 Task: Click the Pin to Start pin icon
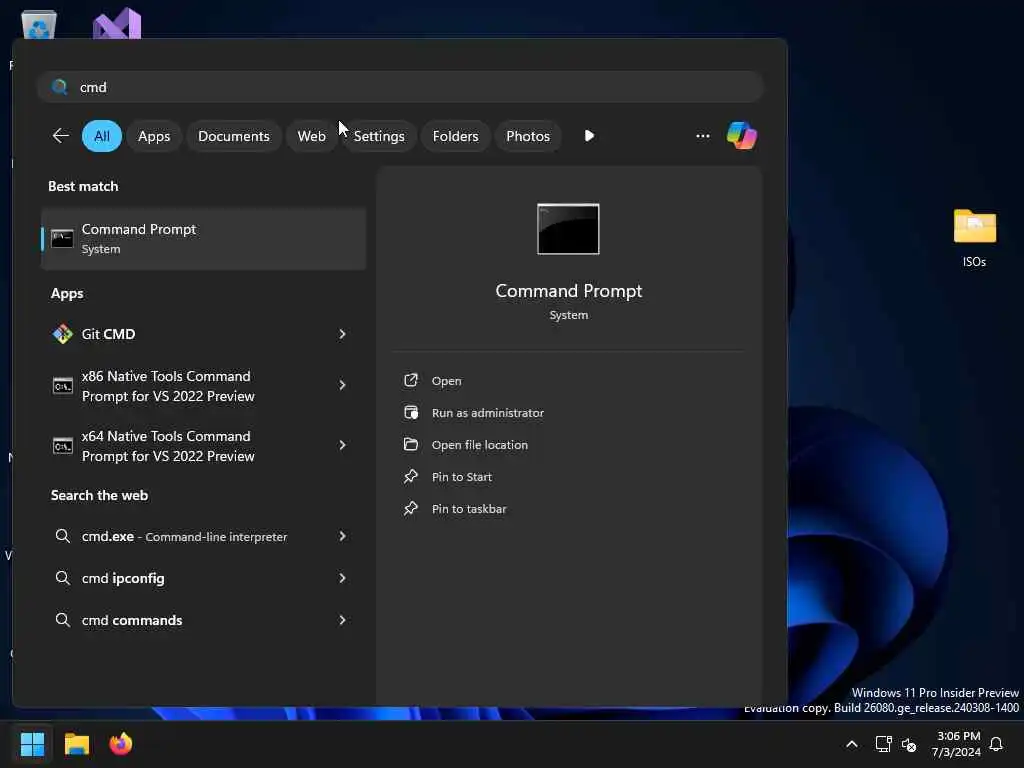(x=411, y=477)
